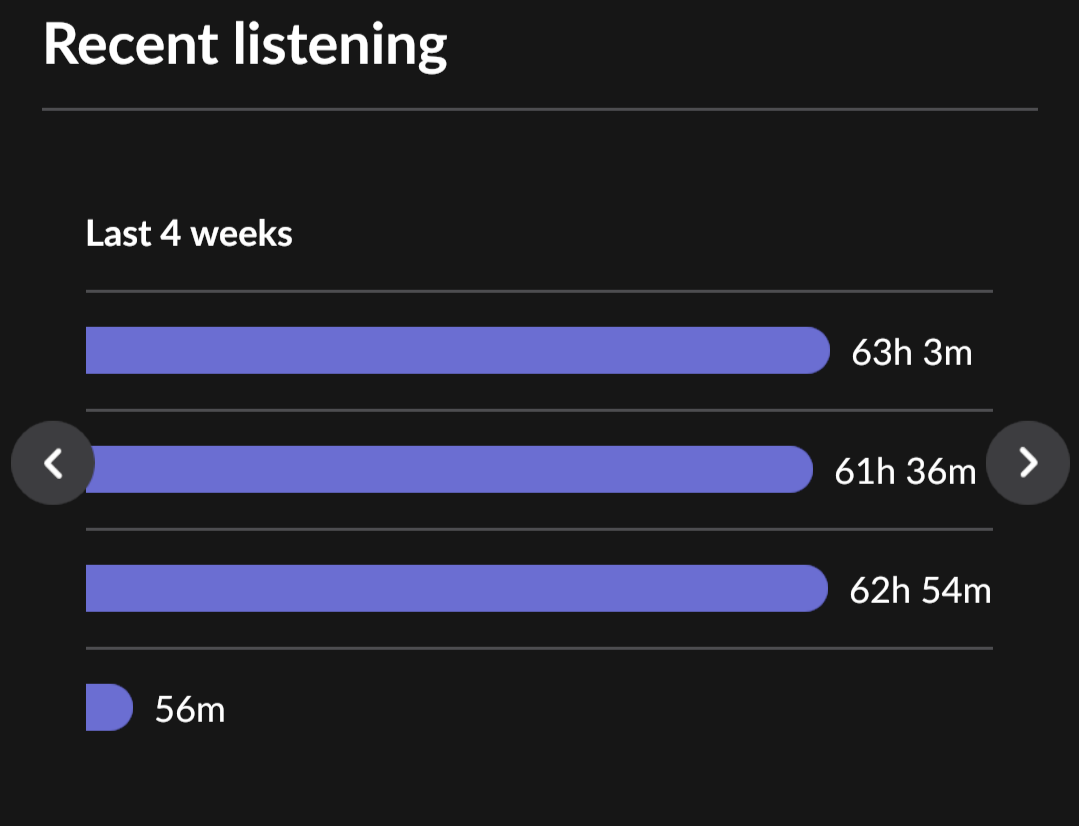The height and width of the screenshot is (826, 1079).
Task: Click the 63h 3m duration label
Action: [912, 352]
